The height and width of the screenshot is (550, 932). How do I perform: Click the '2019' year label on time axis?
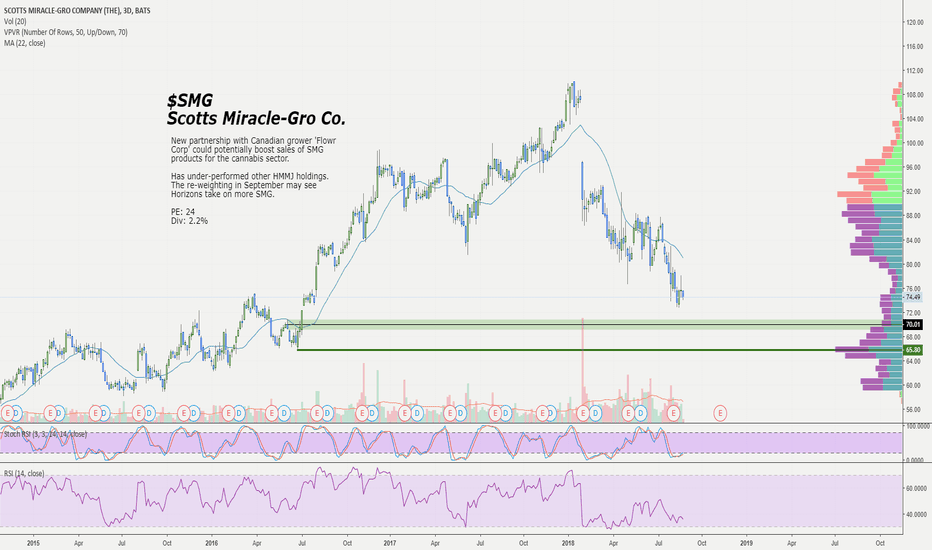(747, 543)
